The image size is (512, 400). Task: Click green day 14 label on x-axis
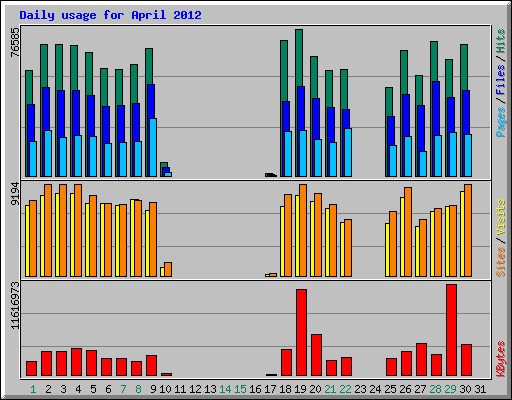225,389
